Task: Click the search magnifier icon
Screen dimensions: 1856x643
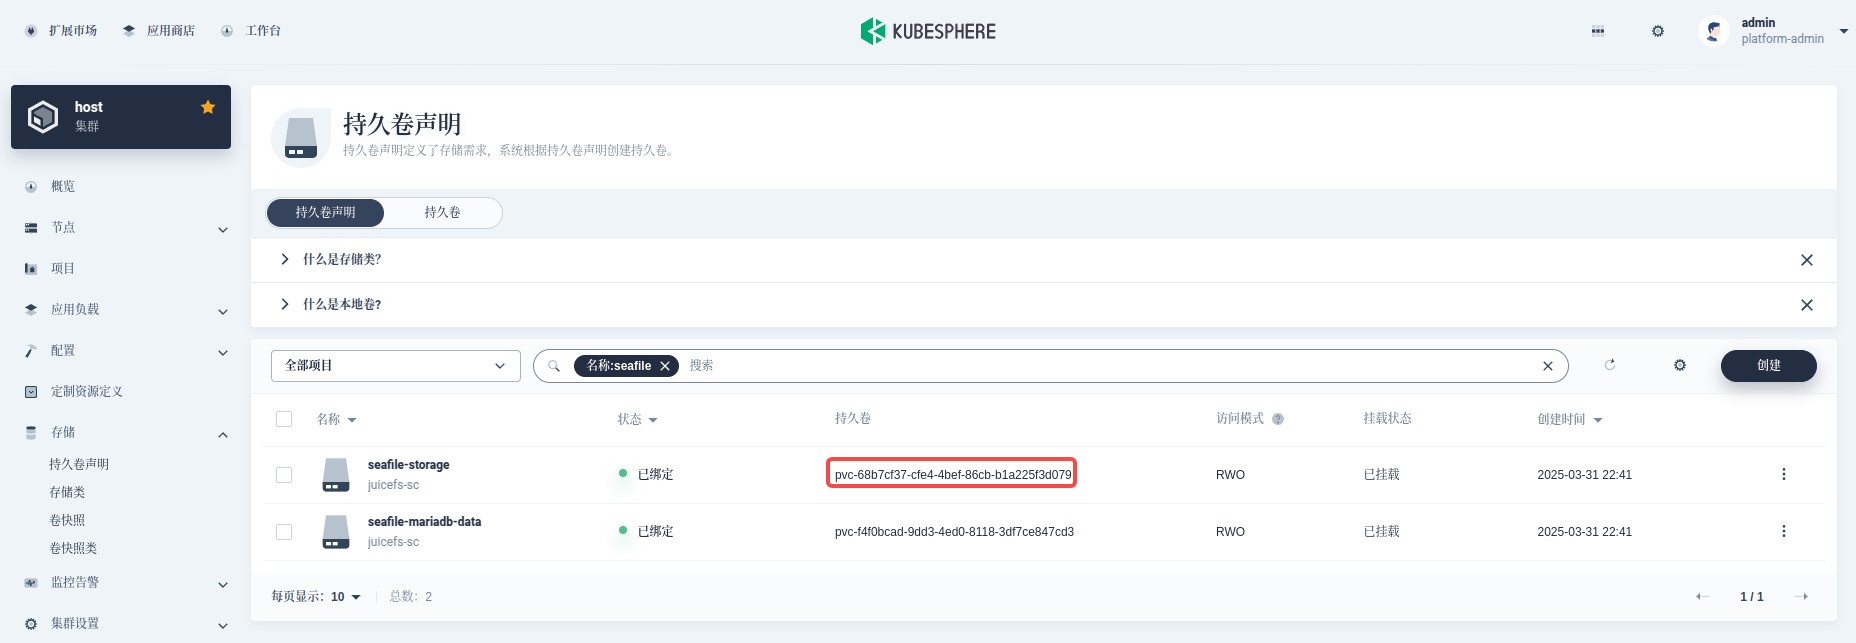Action: (x=554, y=366)
